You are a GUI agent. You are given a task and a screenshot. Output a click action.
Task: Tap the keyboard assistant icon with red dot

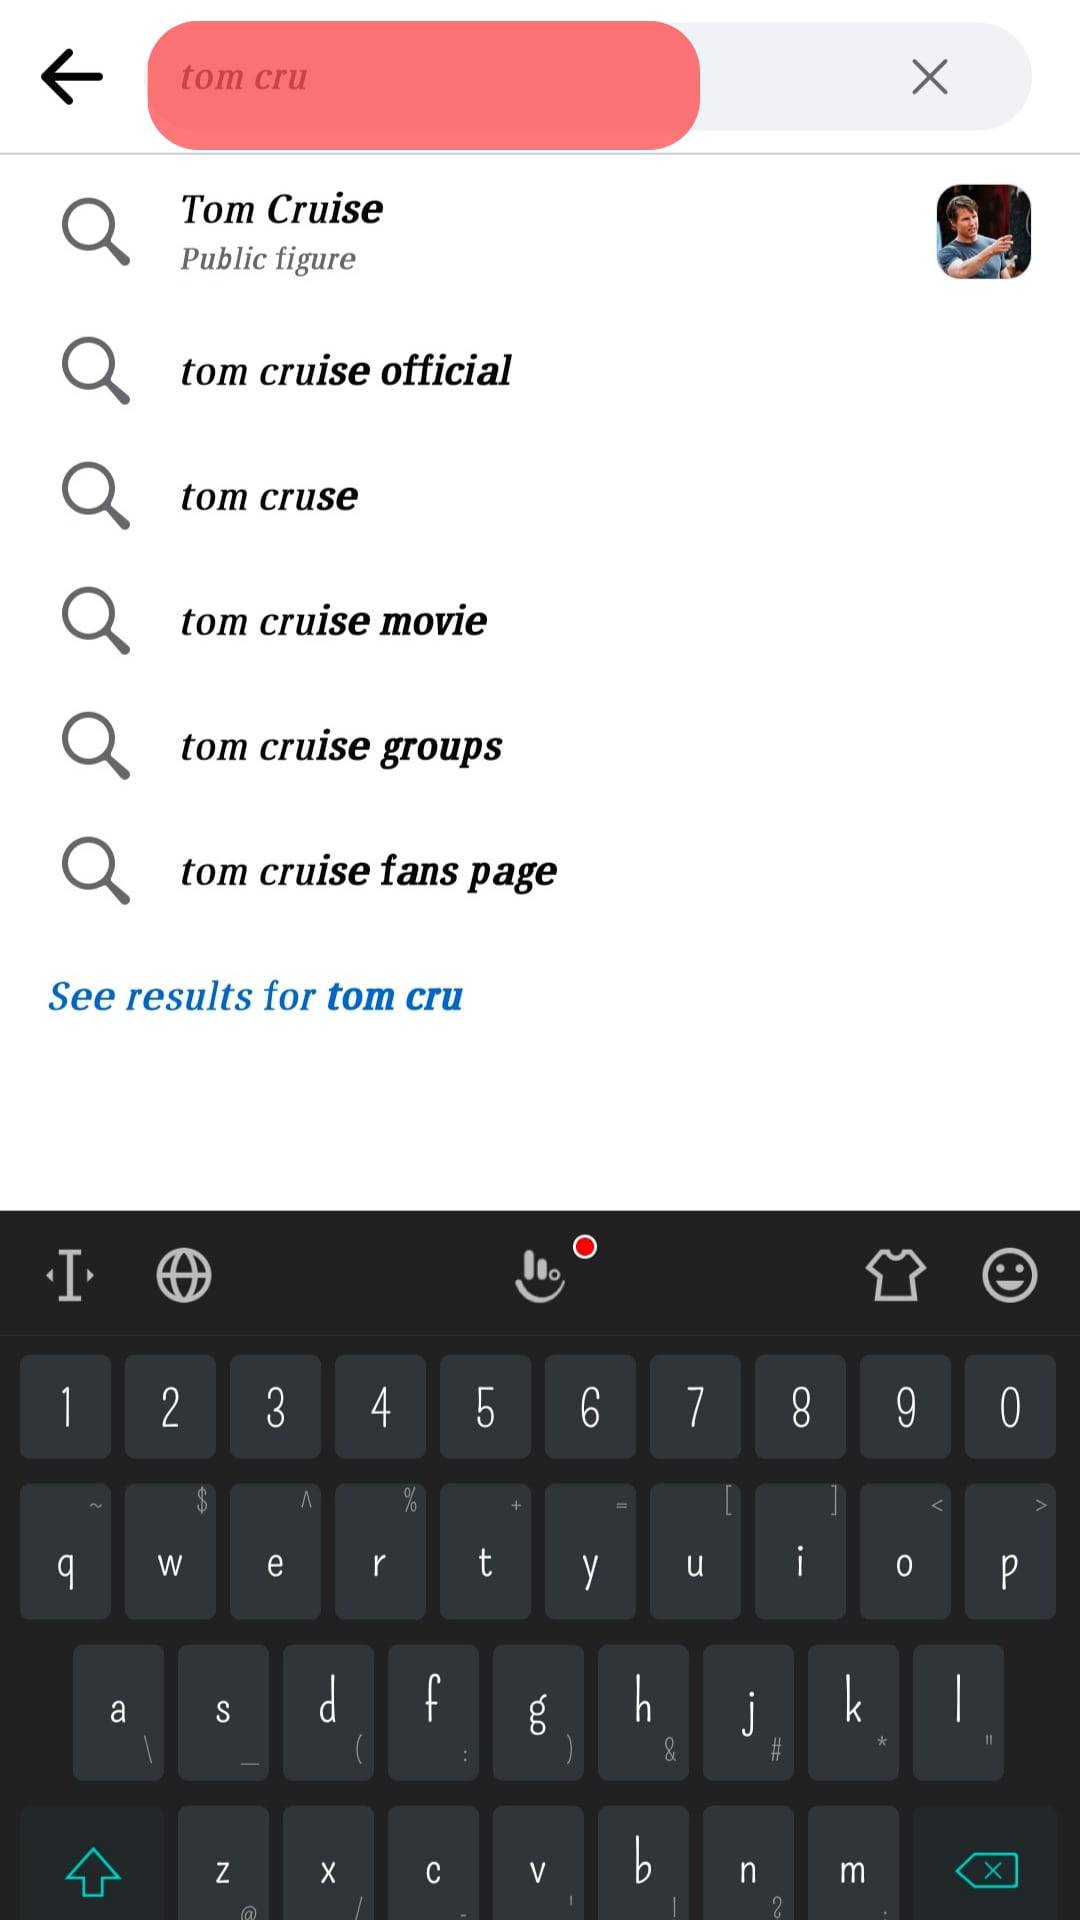(x=541, y=1275)
